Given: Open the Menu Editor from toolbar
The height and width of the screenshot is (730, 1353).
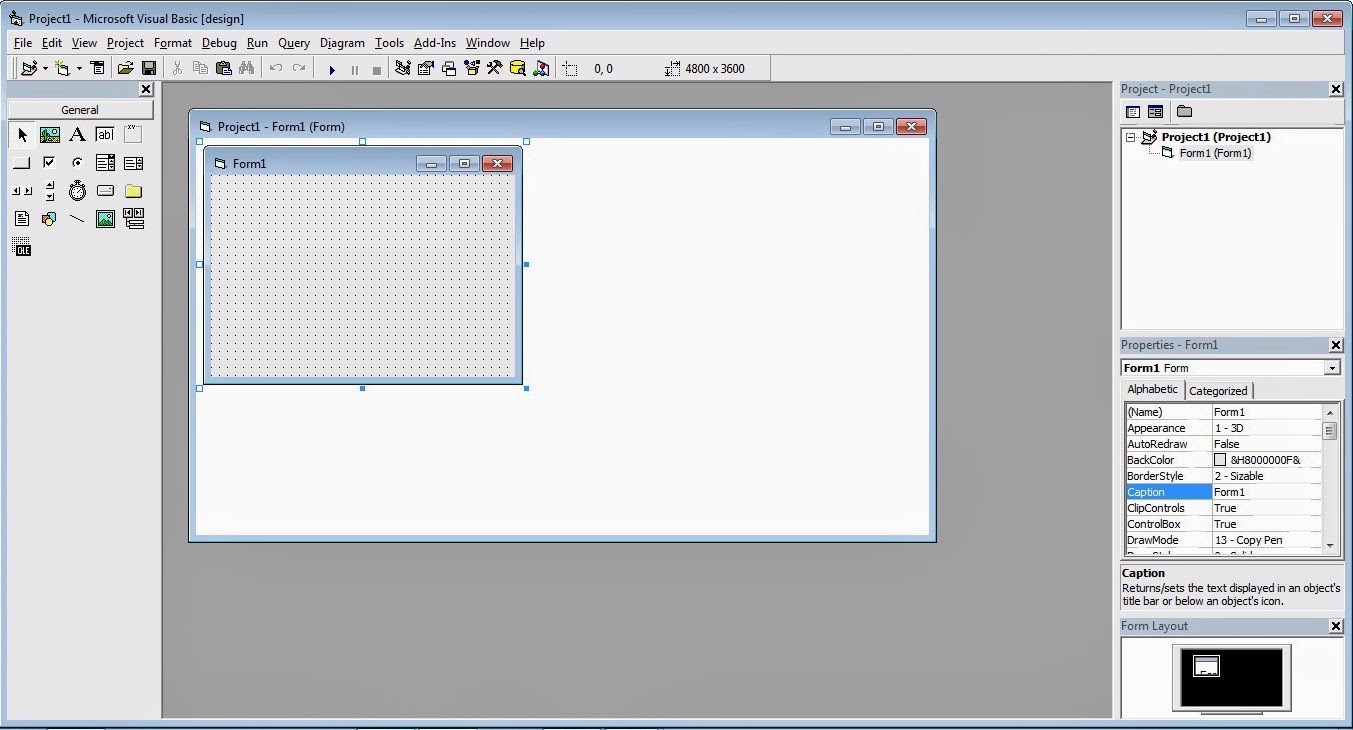Looking at the screenshot, I should (97, 68).
